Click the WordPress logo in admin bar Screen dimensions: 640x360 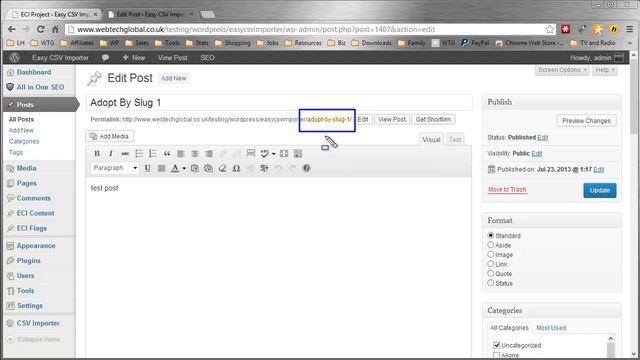pos(15,58)
